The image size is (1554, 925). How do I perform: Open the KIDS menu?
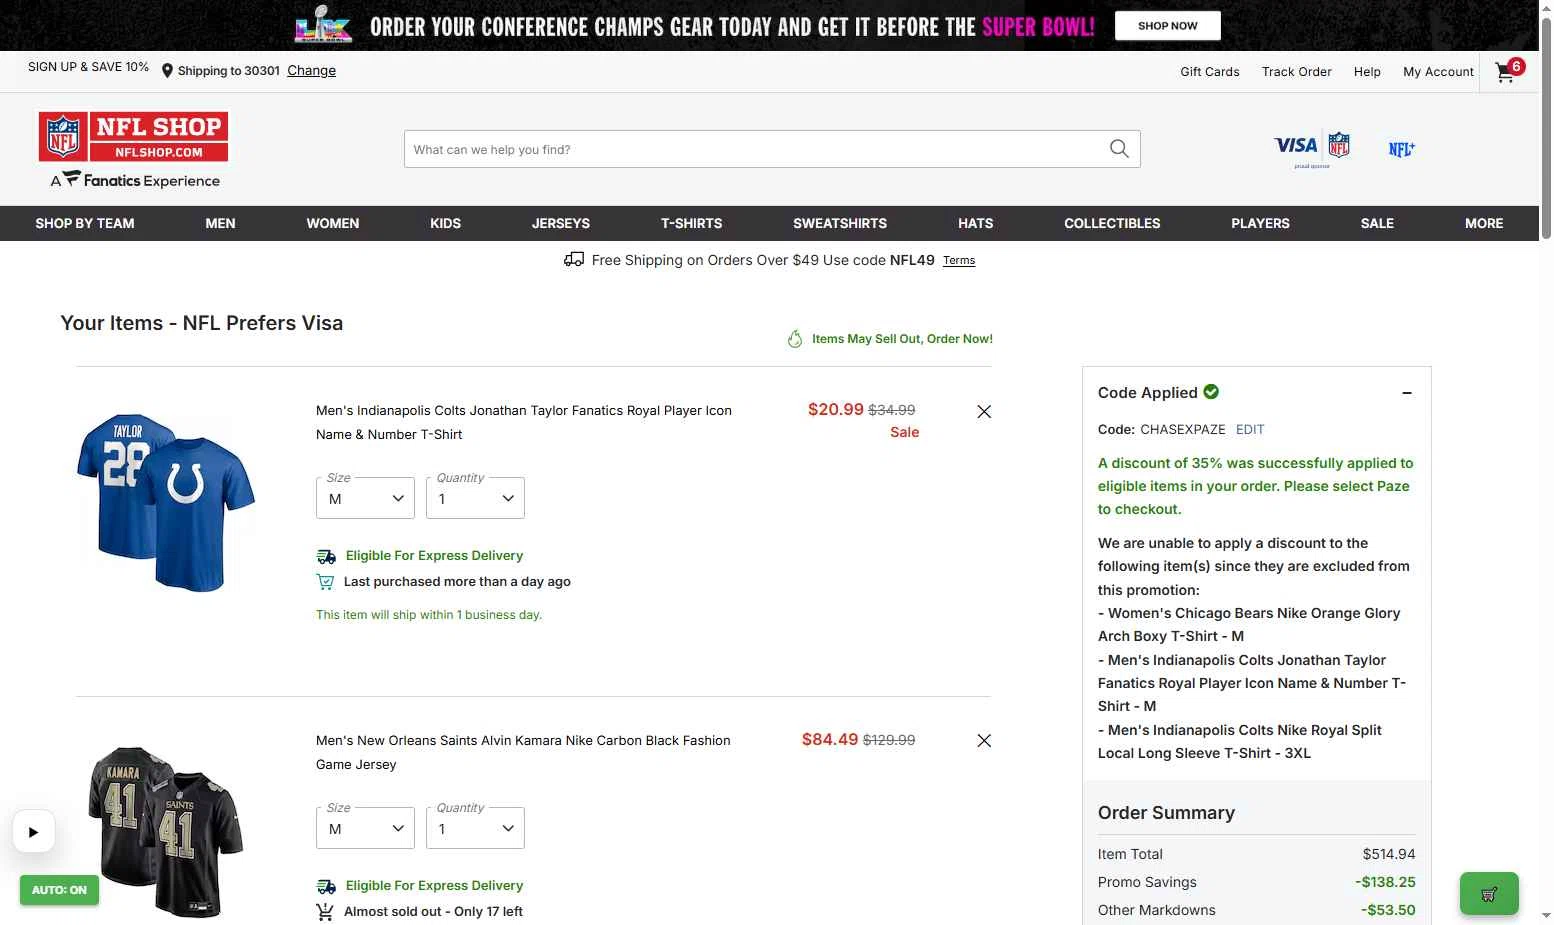tap(445, 223)
